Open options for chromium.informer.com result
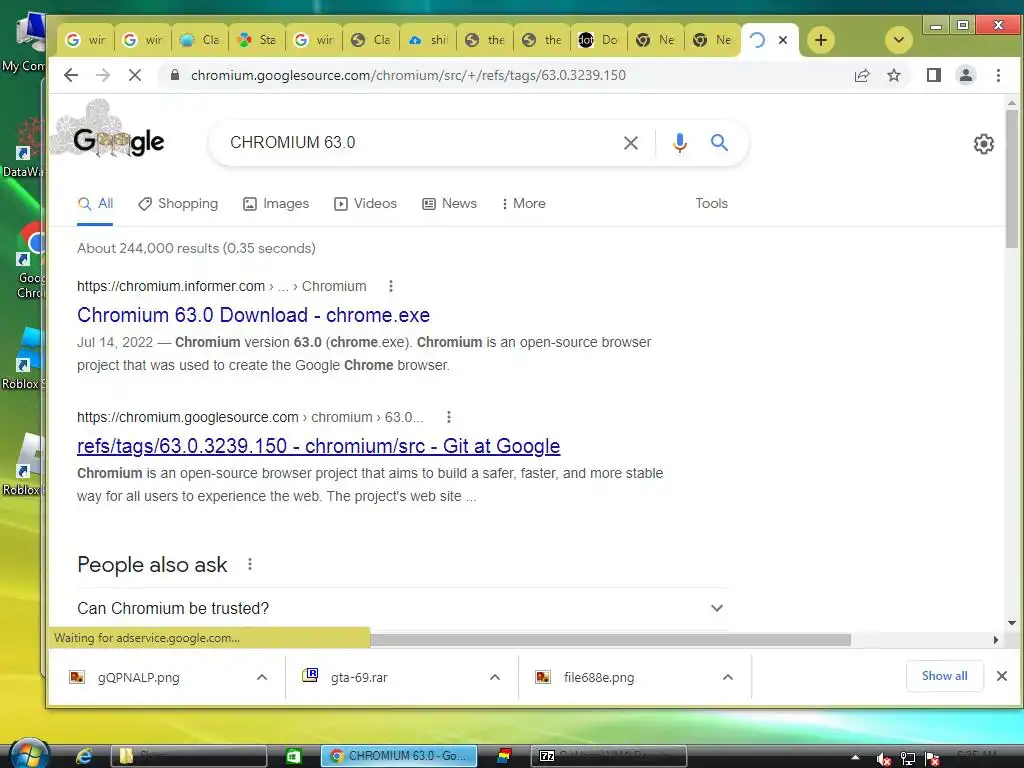1024x768 pixels. (391, 286)
